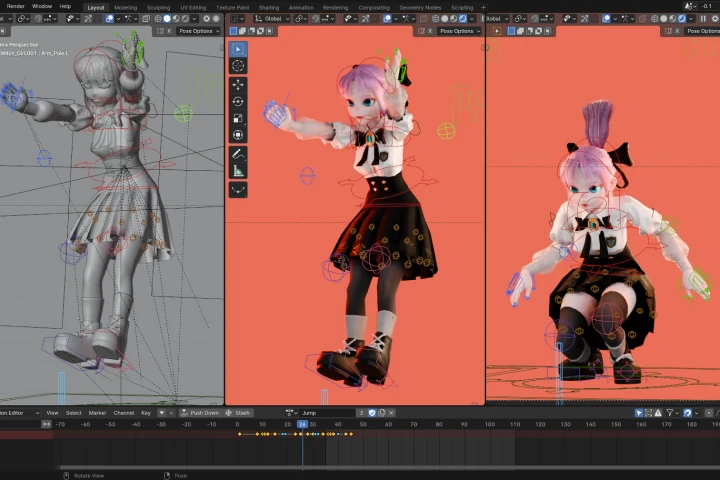Select the Cursor tool
This screenshot has width=720, height=480.
pos(238,66)
